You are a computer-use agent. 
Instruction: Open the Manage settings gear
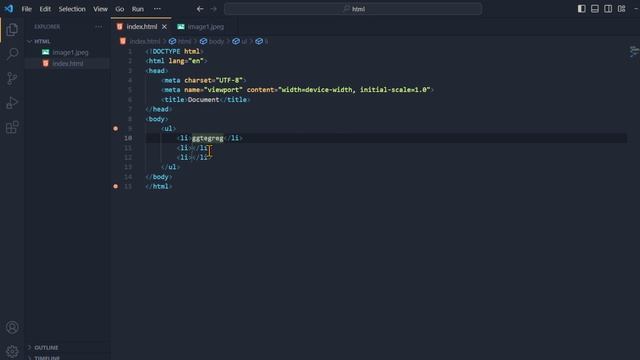[x=12, y=351]
